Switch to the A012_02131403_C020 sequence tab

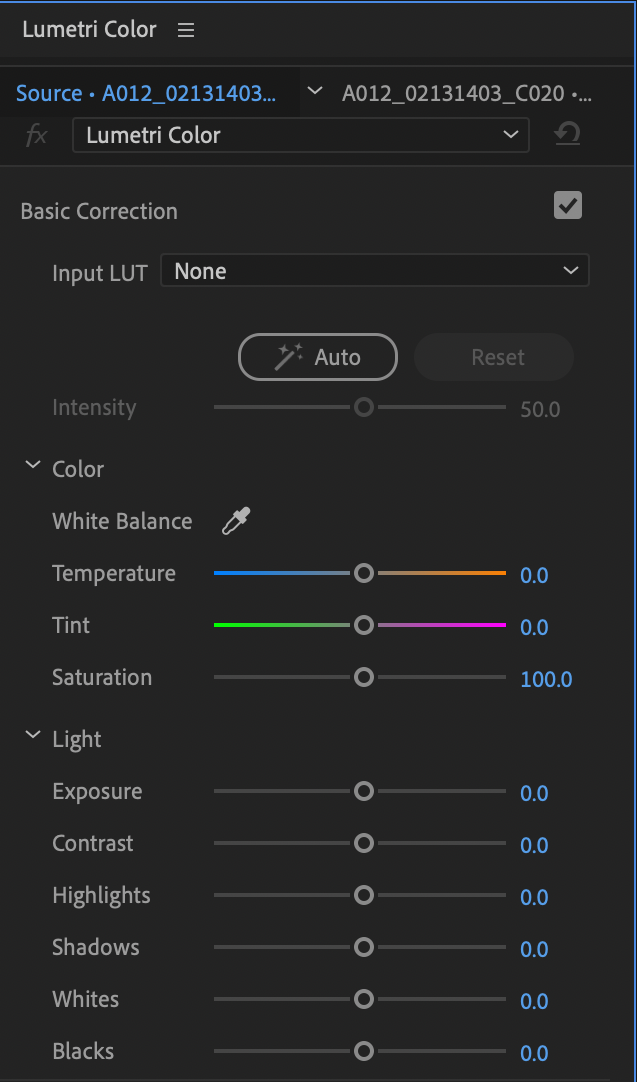coord(467,93)
